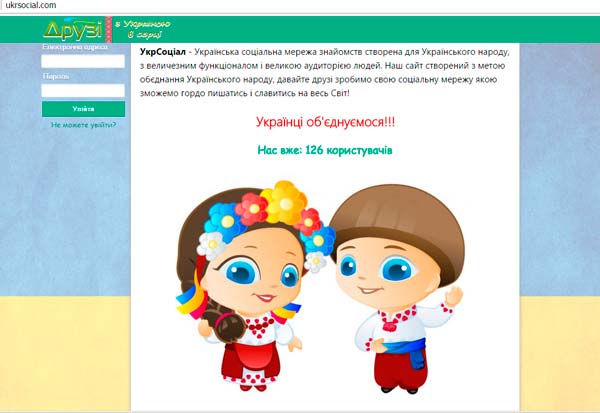This screenshot has width=600, height=413.
Task: Click the 'Електронна адреса' field label
Action: [x=75, y=47]
